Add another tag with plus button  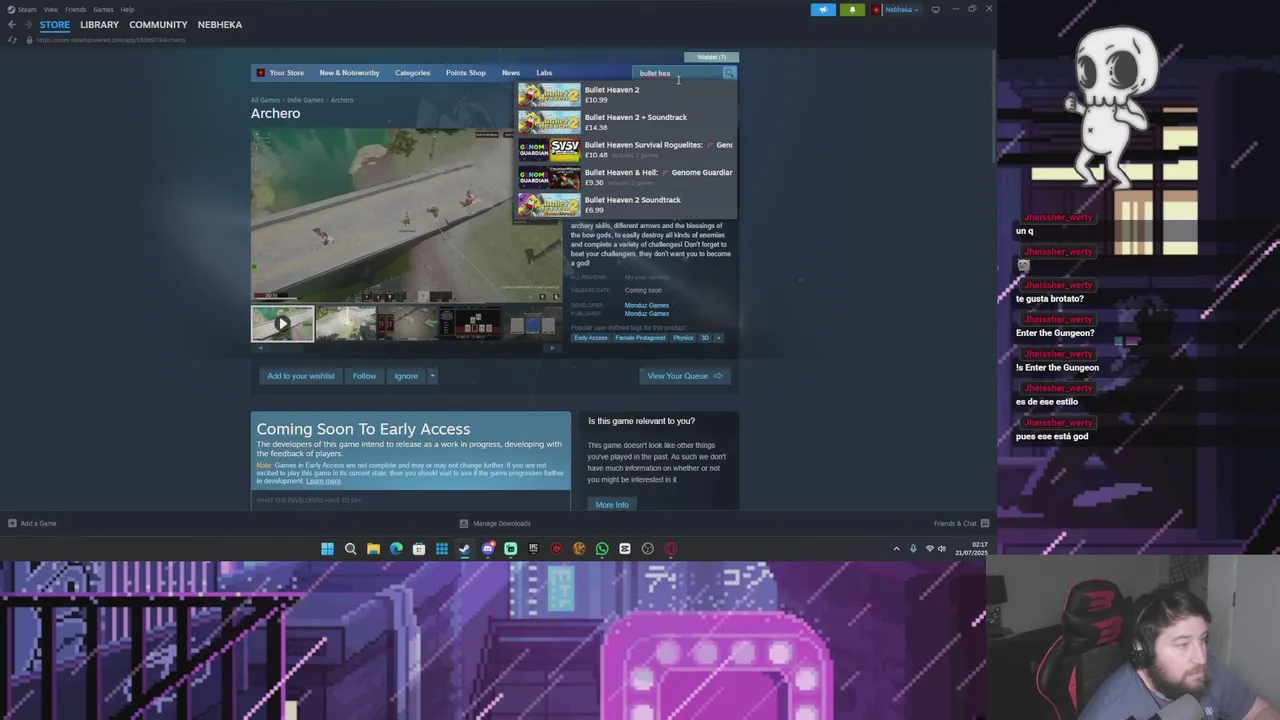click(718, 338)
